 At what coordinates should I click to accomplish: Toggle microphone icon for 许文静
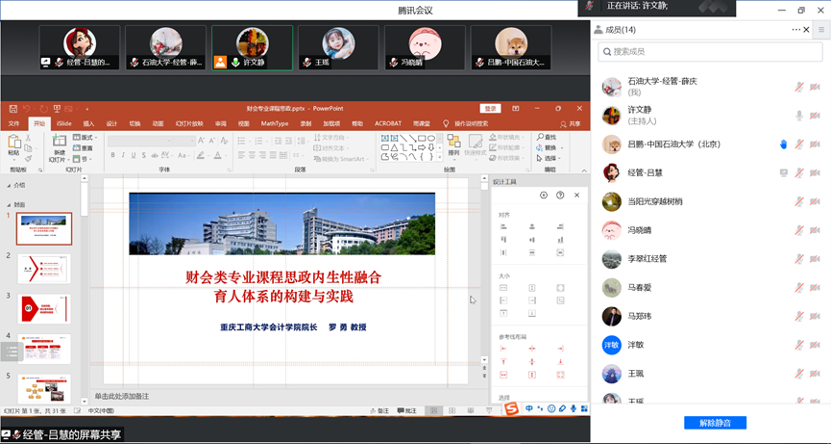[x=800, y=115]
